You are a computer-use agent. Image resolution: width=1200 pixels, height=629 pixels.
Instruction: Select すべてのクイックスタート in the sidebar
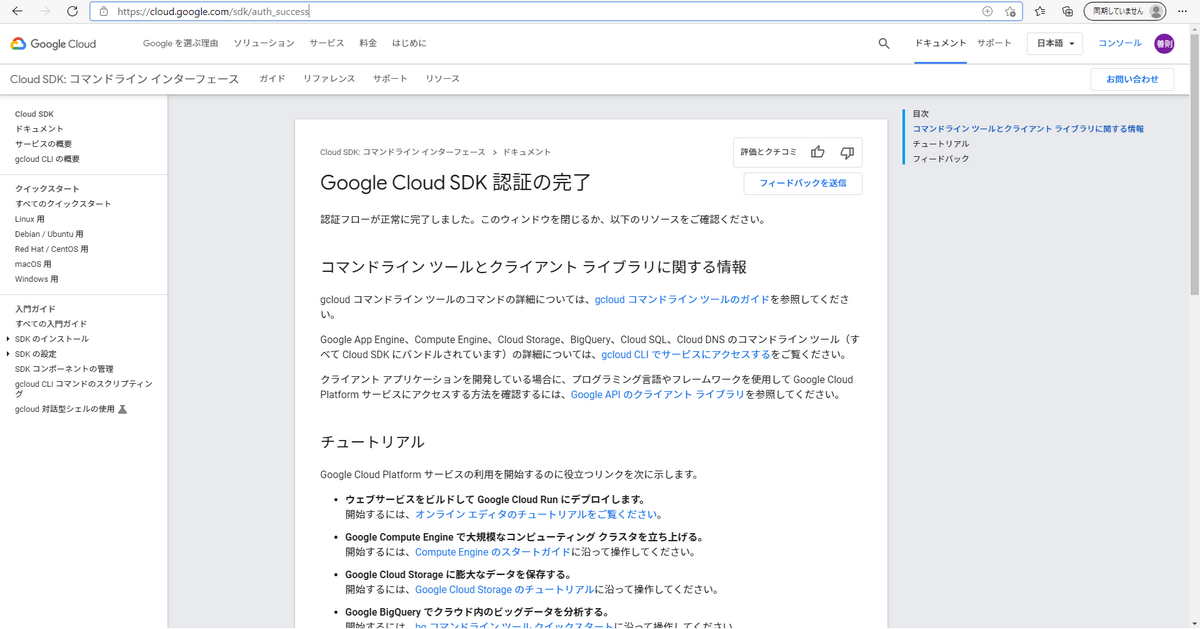pyautogui.click(x=63, y=204)
